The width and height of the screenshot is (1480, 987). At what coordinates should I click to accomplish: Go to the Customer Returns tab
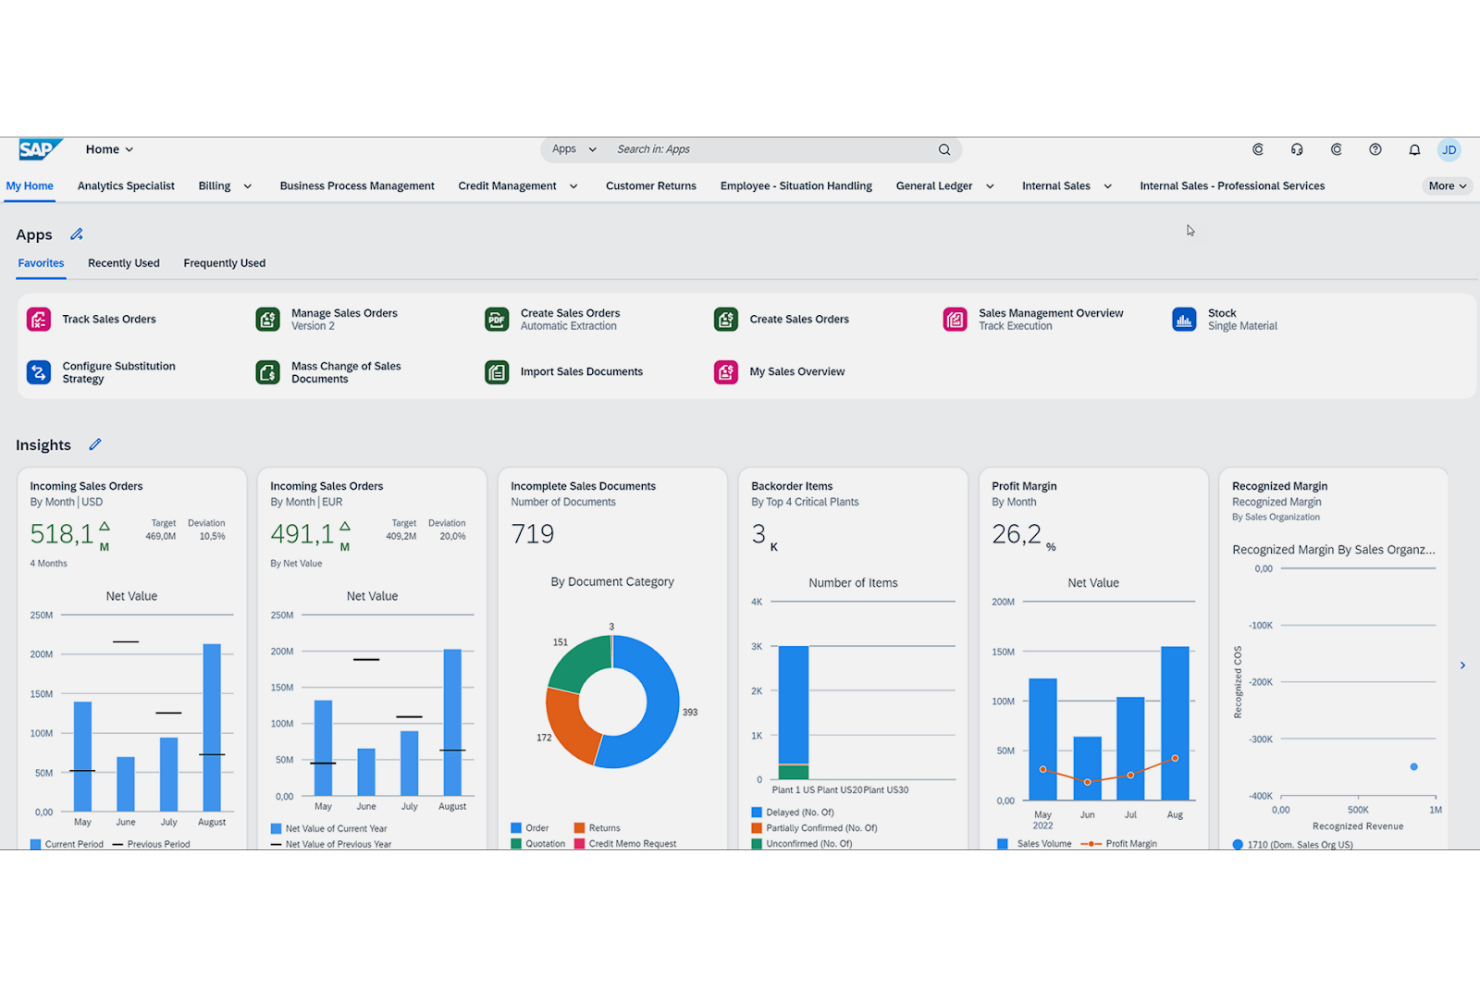(x=651, y=186)
